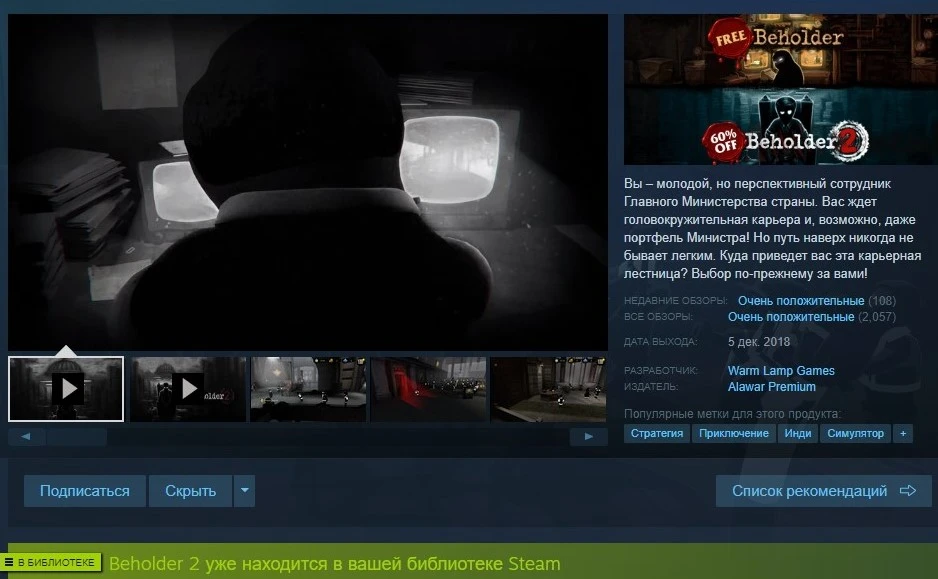Screen dimensions: 938x579
Task: Click the main trailer video area
Action: click(x=307, y=182)
